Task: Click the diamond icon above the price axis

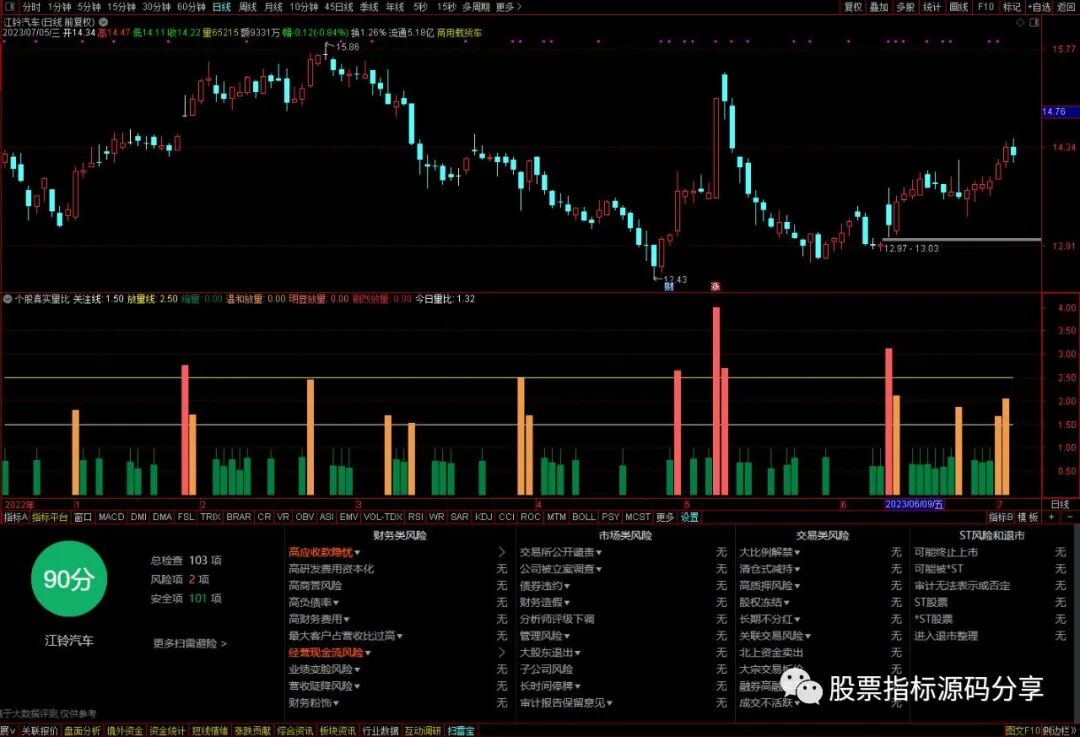Action: (1021, 22)
